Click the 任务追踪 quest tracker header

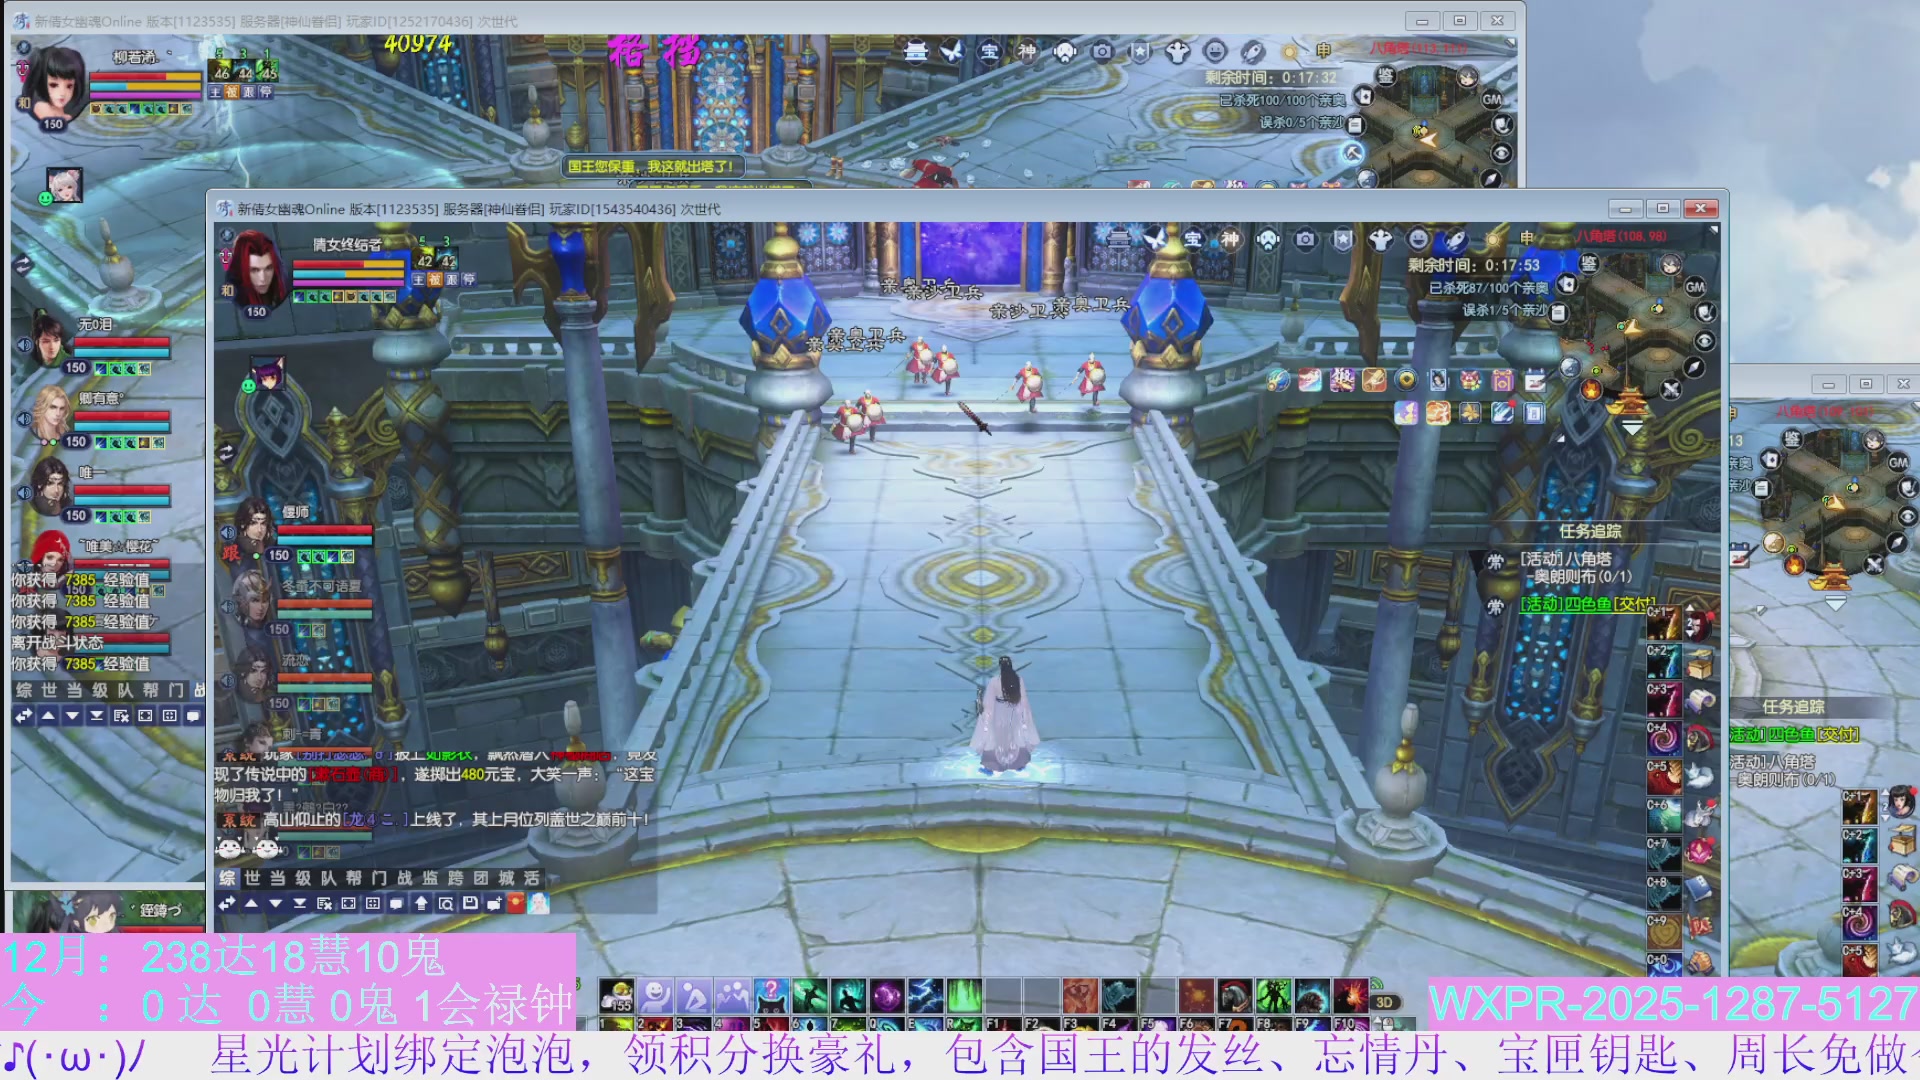1590,531
